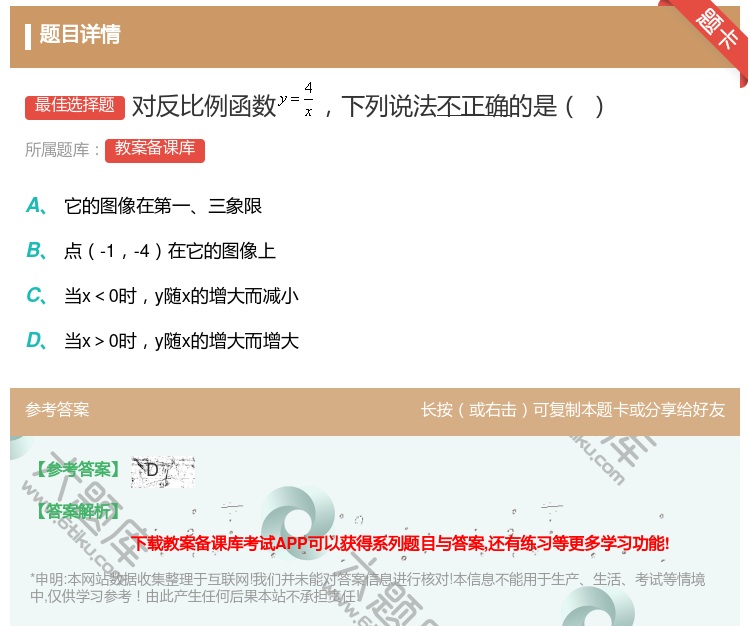Click the 参考答案 section heading
This screenshot has width=750, height=626.
point(57,410)
